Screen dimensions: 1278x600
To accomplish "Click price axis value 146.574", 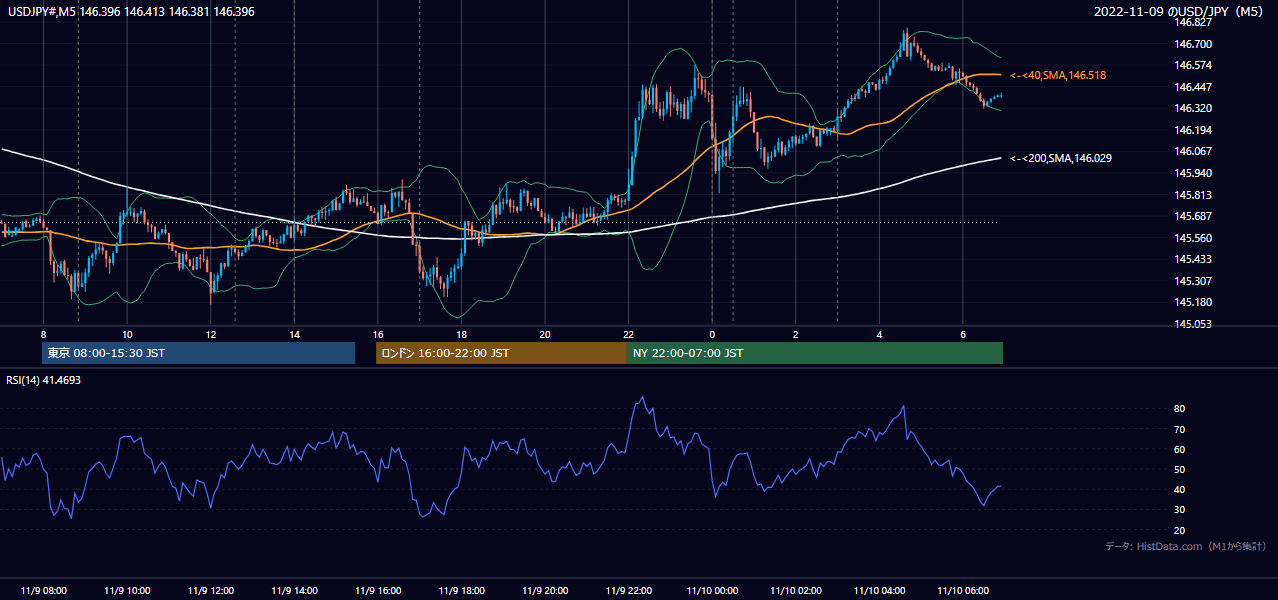I will pos(1194,65).
